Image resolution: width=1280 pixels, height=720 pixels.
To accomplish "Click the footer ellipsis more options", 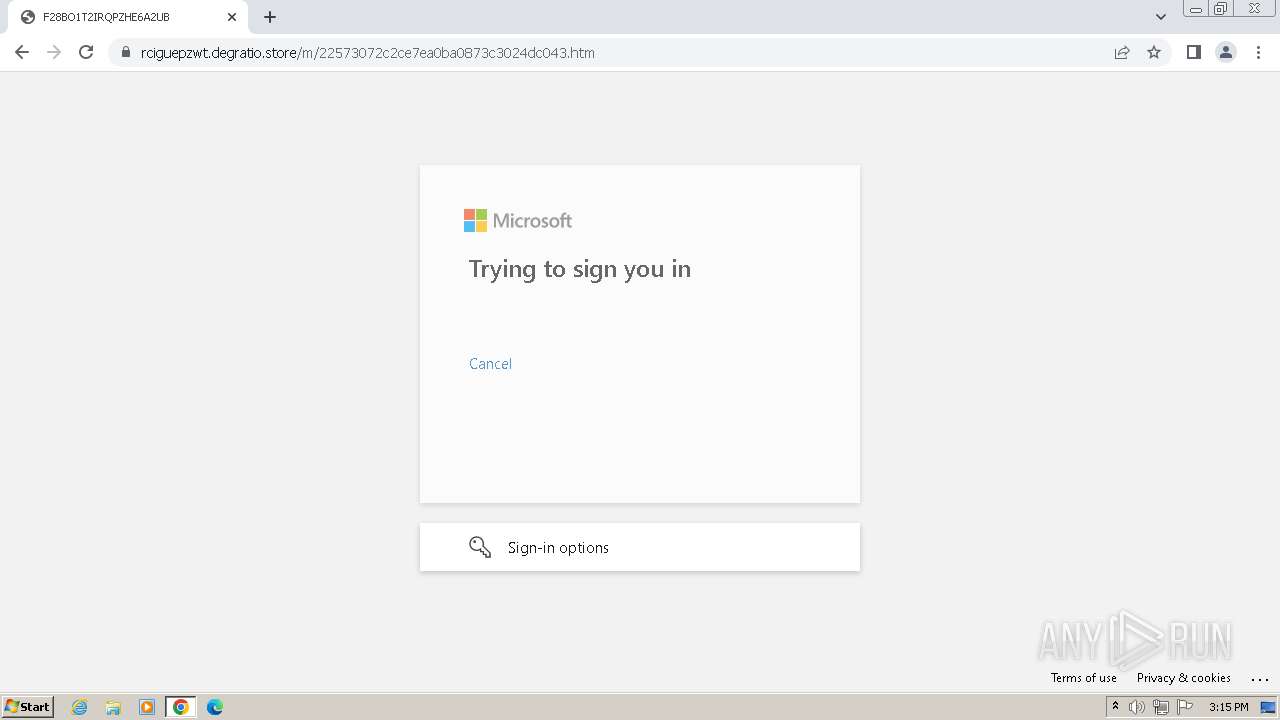I will coord(1260,678).
